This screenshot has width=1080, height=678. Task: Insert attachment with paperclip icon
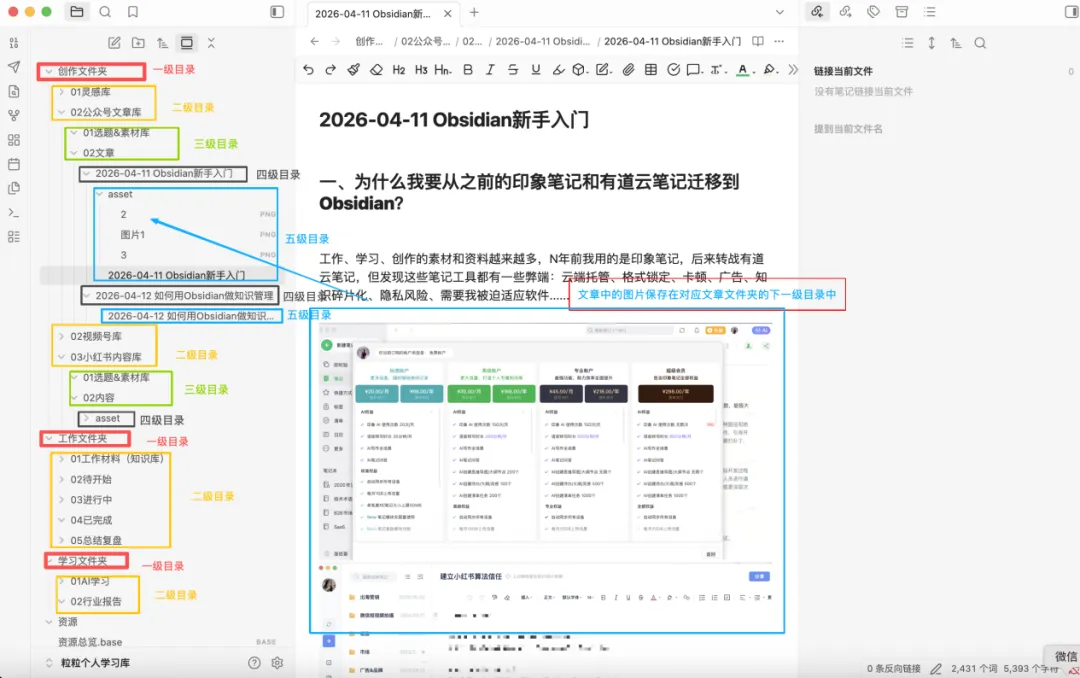(628, 70)
